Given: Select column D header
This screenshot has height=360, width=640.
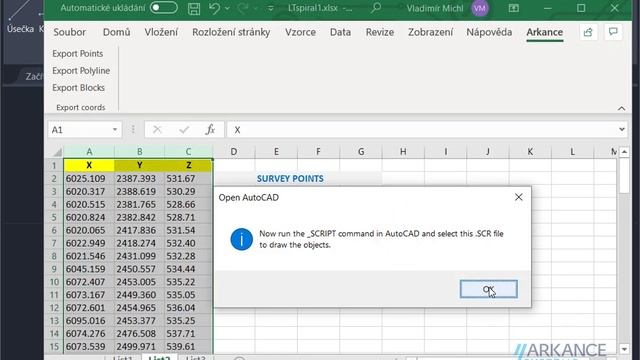Looking at the screenshot, I should click(x=234, y=152).
